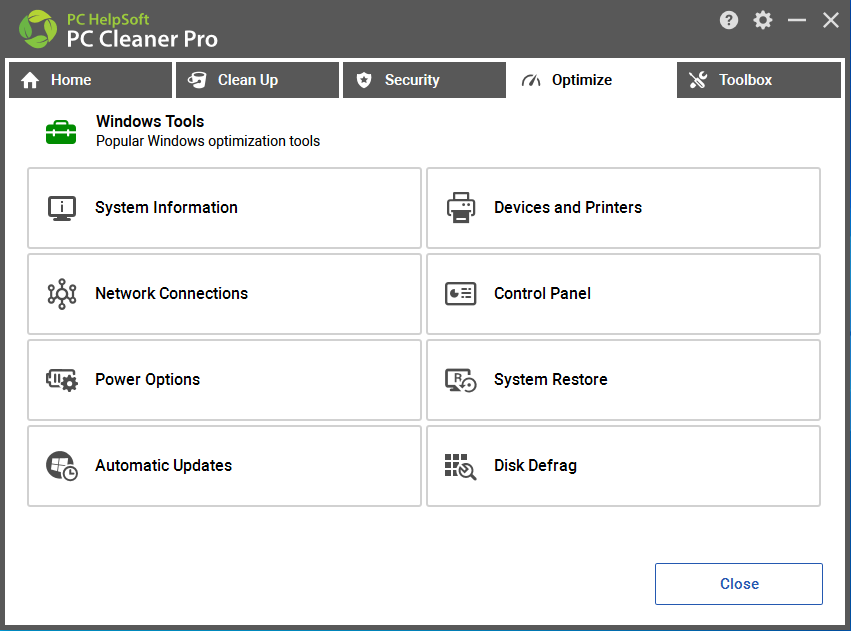Select the Optimize tab label
The width and height of the screenshot is (851, 631).
pyautogui.click(x=582, y=80)
